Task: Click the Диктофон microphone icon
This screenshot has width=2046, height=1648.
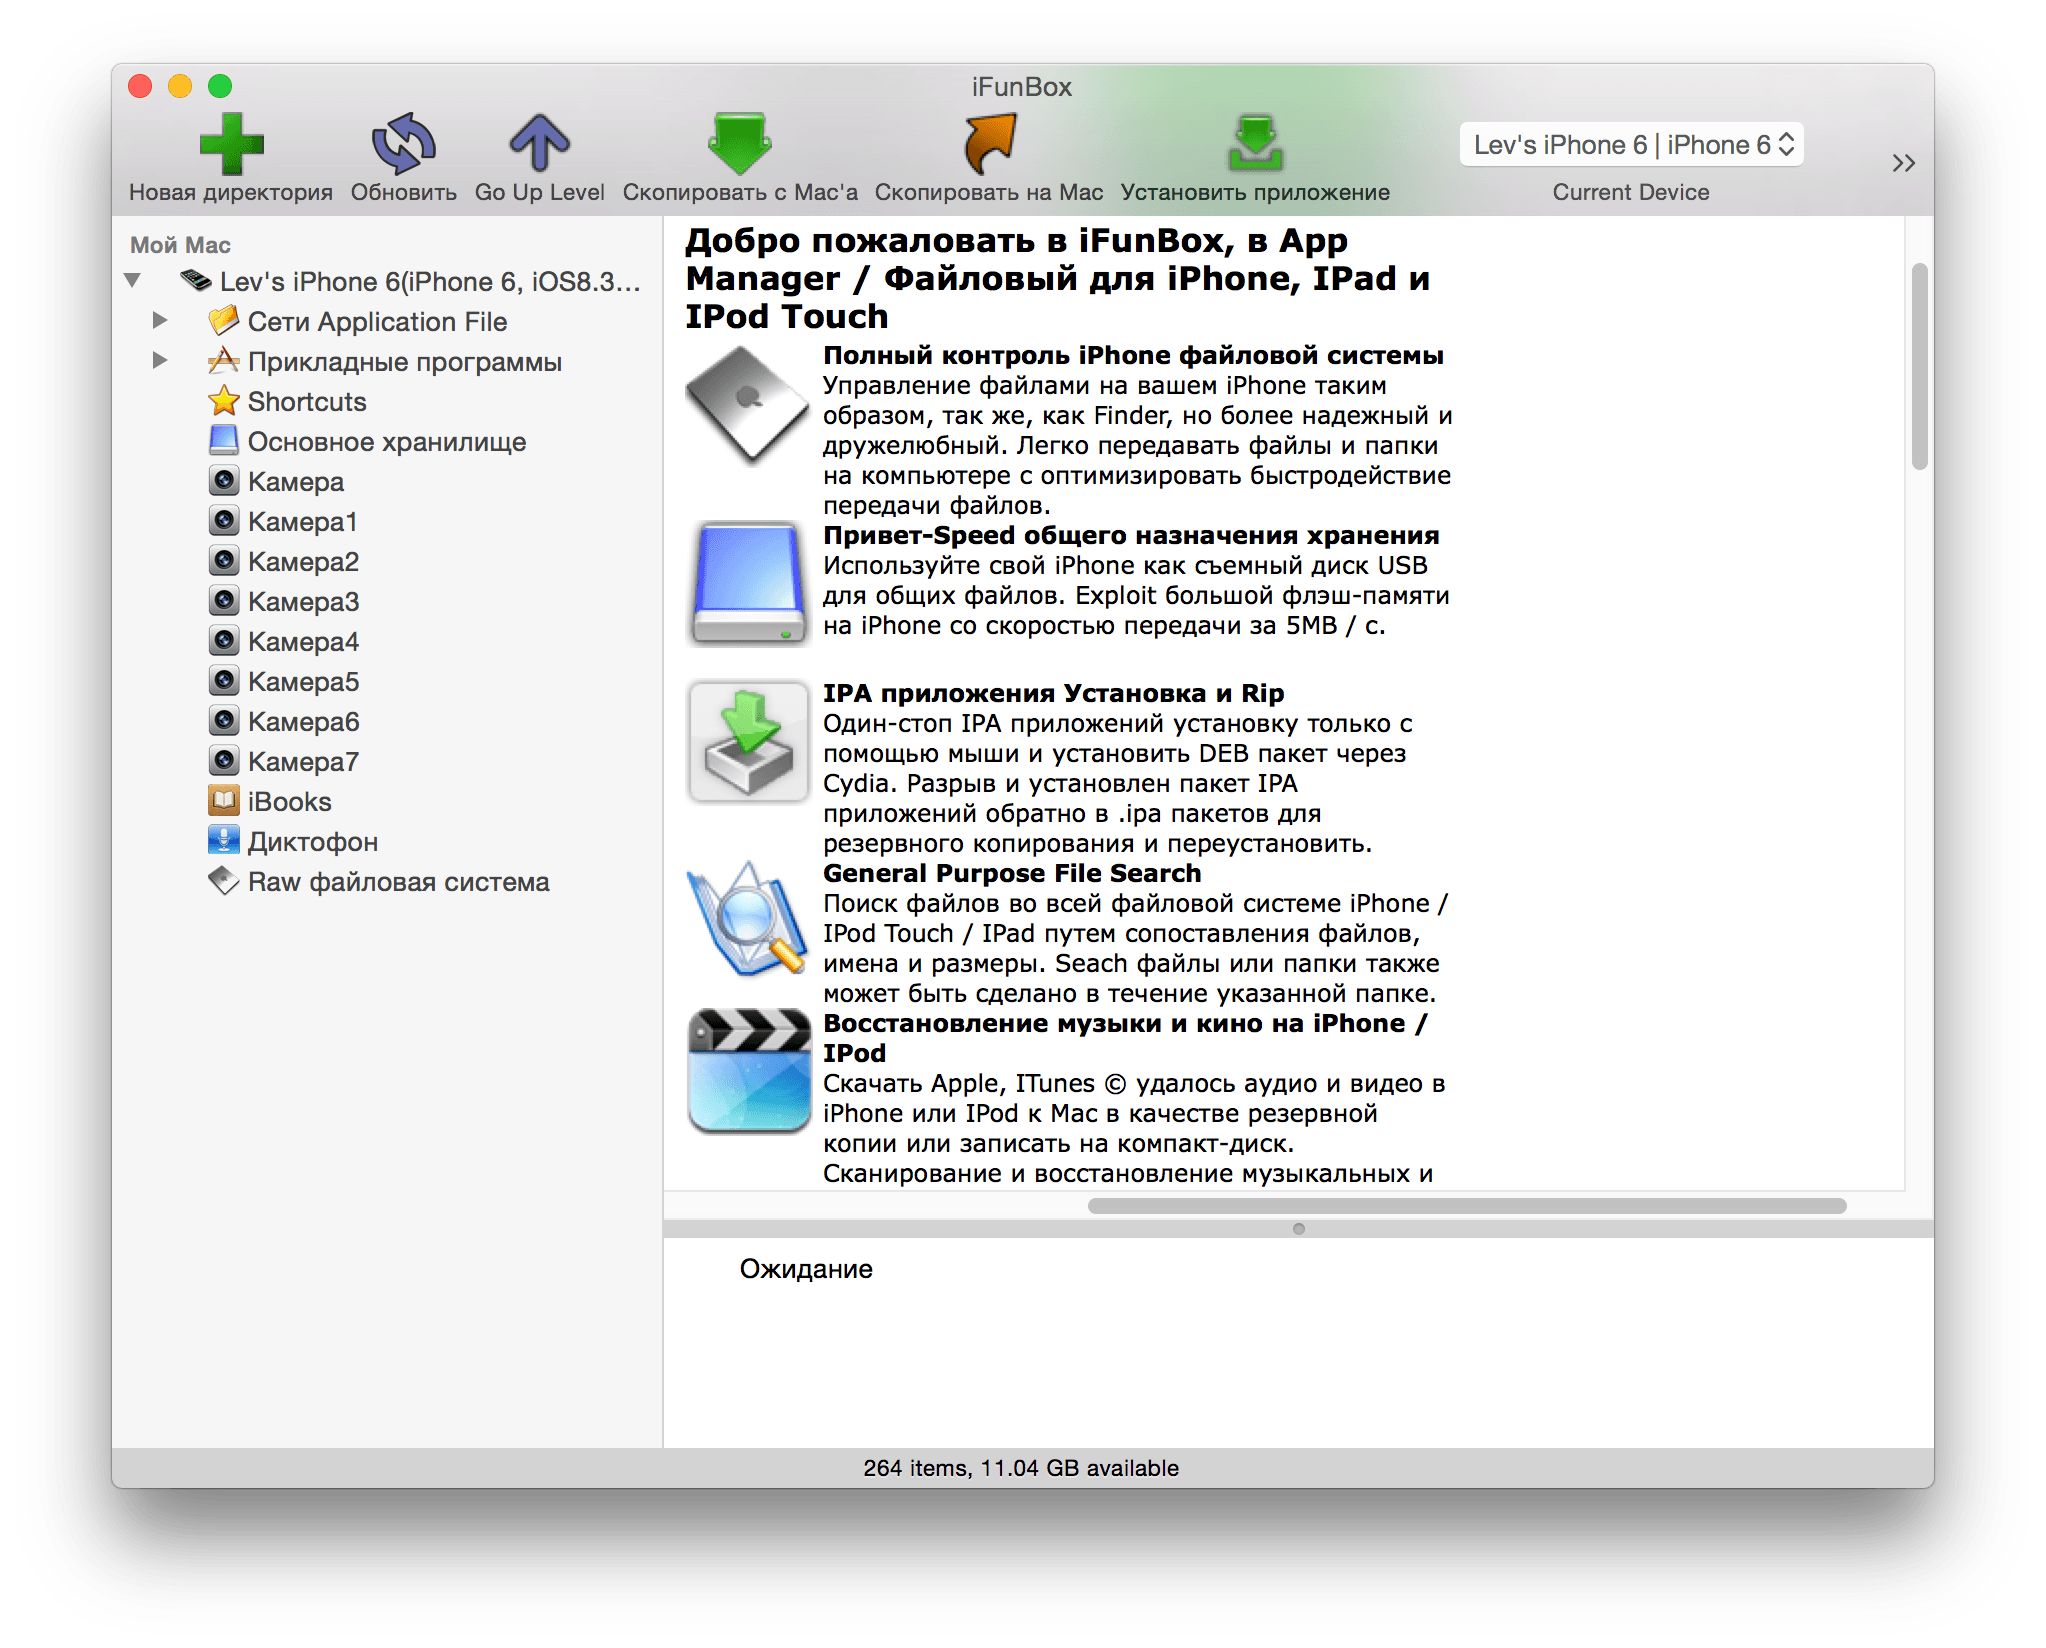Action: click(x=224, y=840)
